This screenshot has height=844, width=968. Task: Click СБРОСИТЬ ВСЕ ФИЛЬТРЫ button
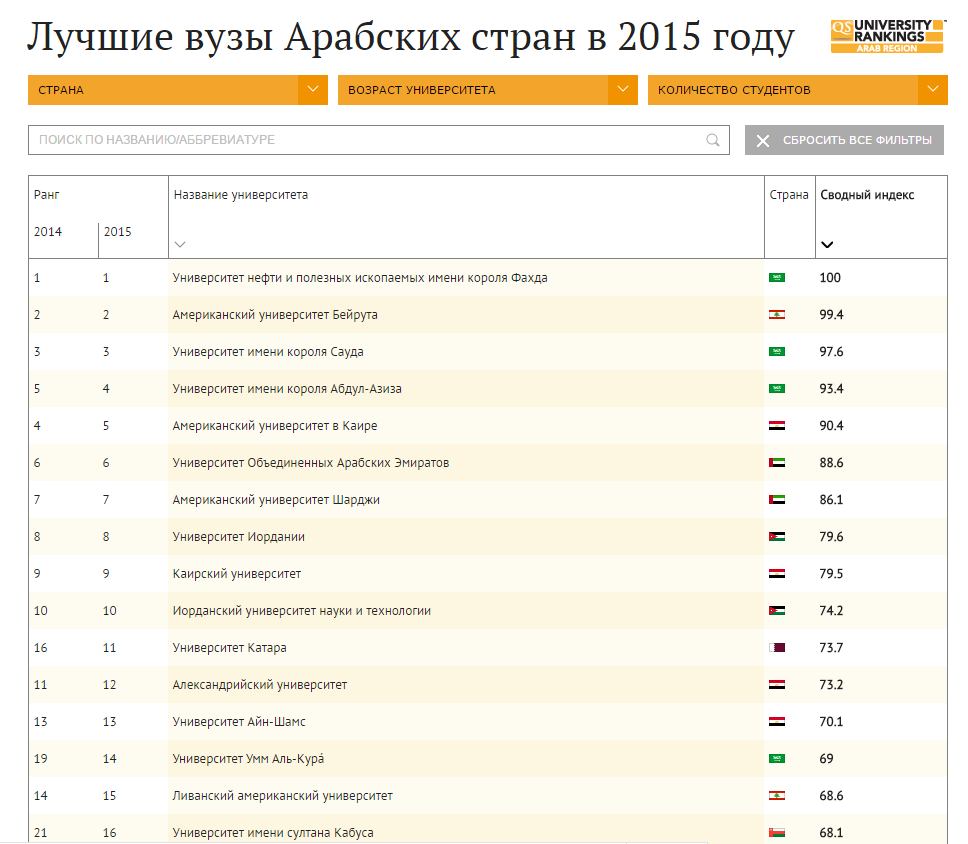(x=844, y=140)
